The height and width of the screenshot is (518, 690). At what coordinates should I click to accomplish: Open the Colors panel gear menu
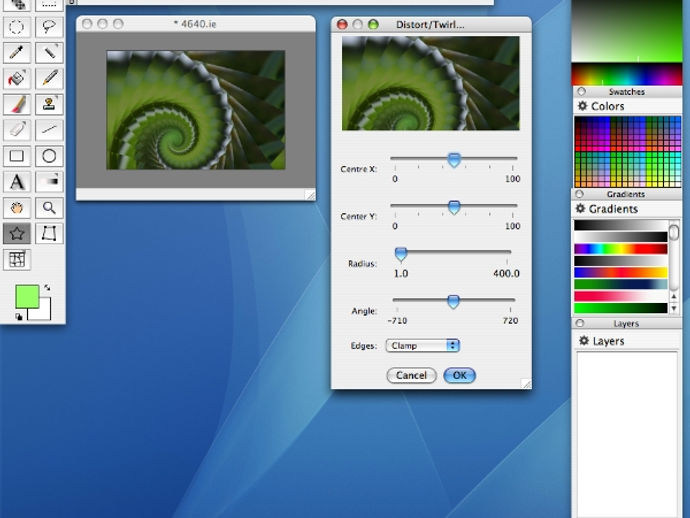point(583,106)
